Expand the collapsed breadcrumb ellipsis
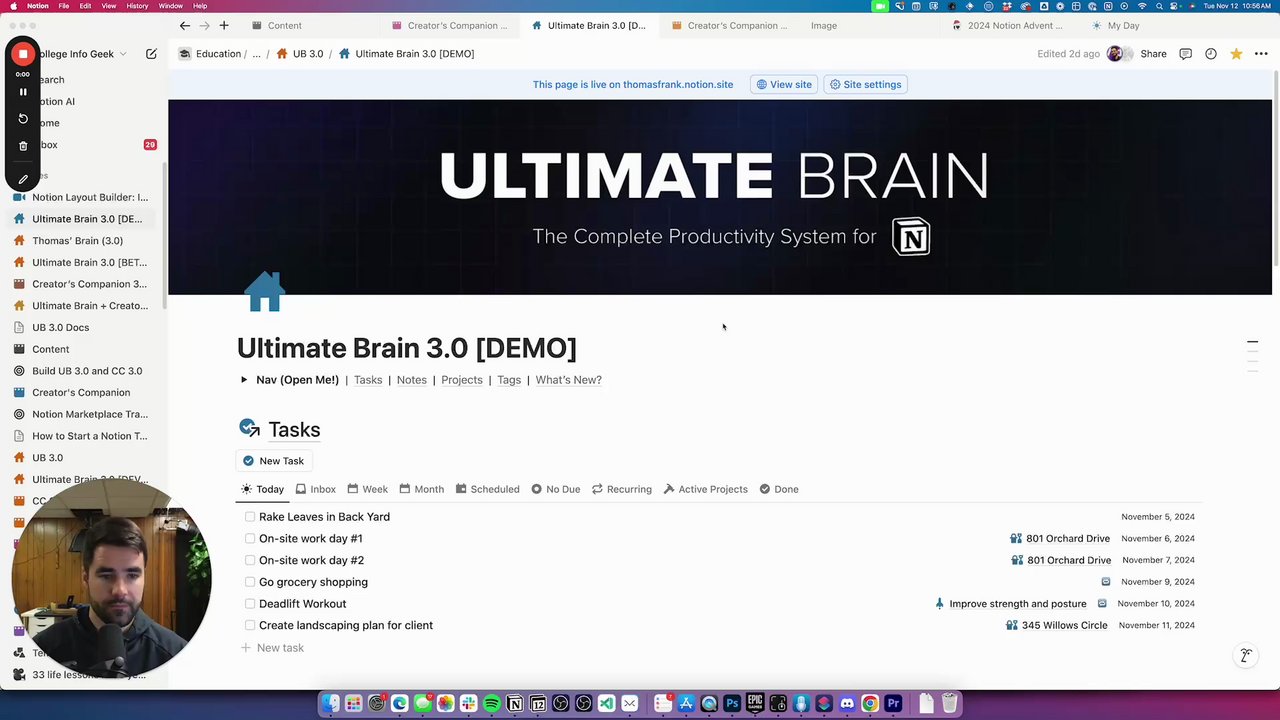This screenshot has width=1280, height=720. click(256, 54)
